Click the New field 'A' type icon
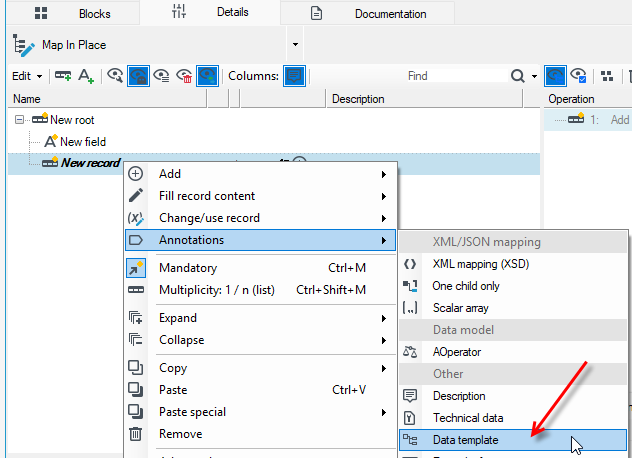Image resolution: width=632 pixels, height=458 pixels. [51, 141]
